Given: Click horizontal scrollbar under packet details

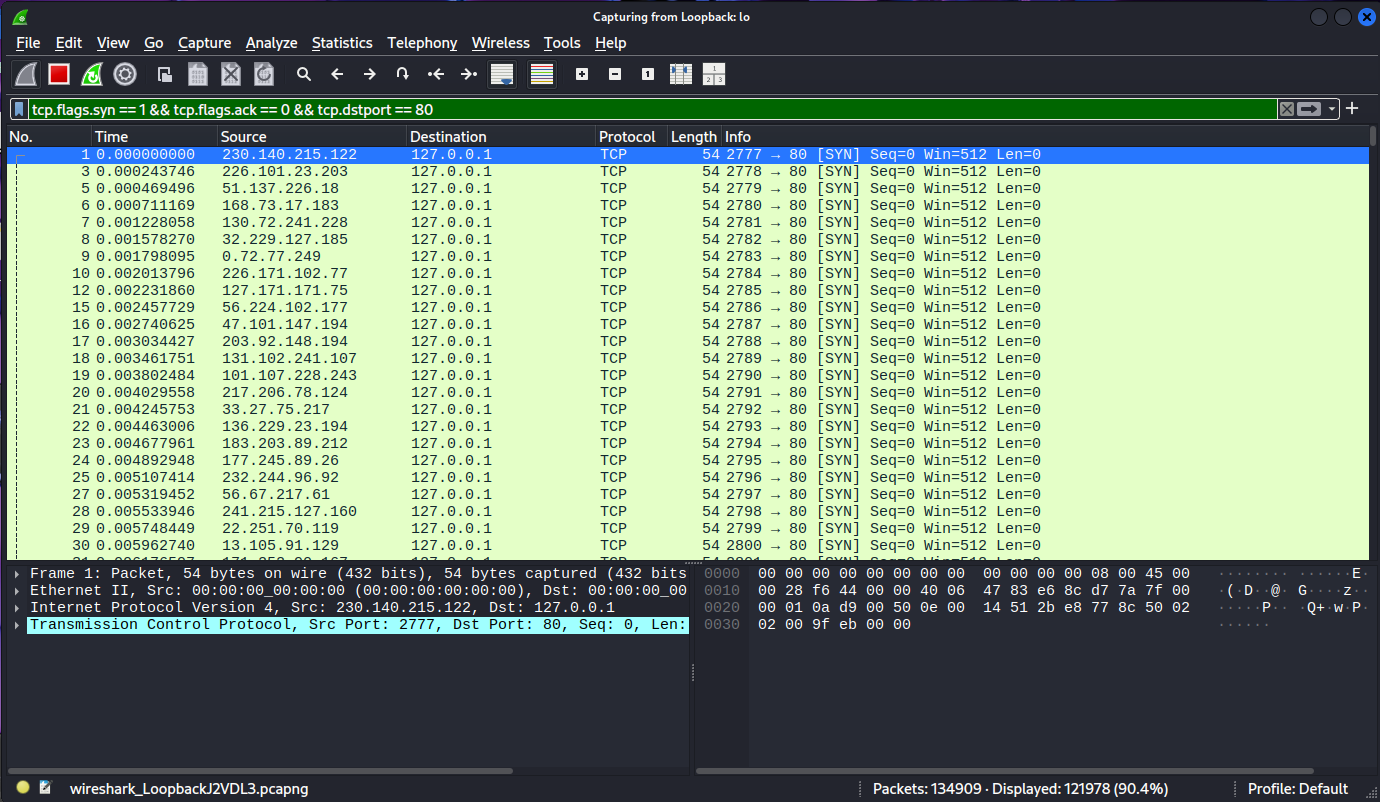Looking at the screenshot, I should click(x=260, y=771).
